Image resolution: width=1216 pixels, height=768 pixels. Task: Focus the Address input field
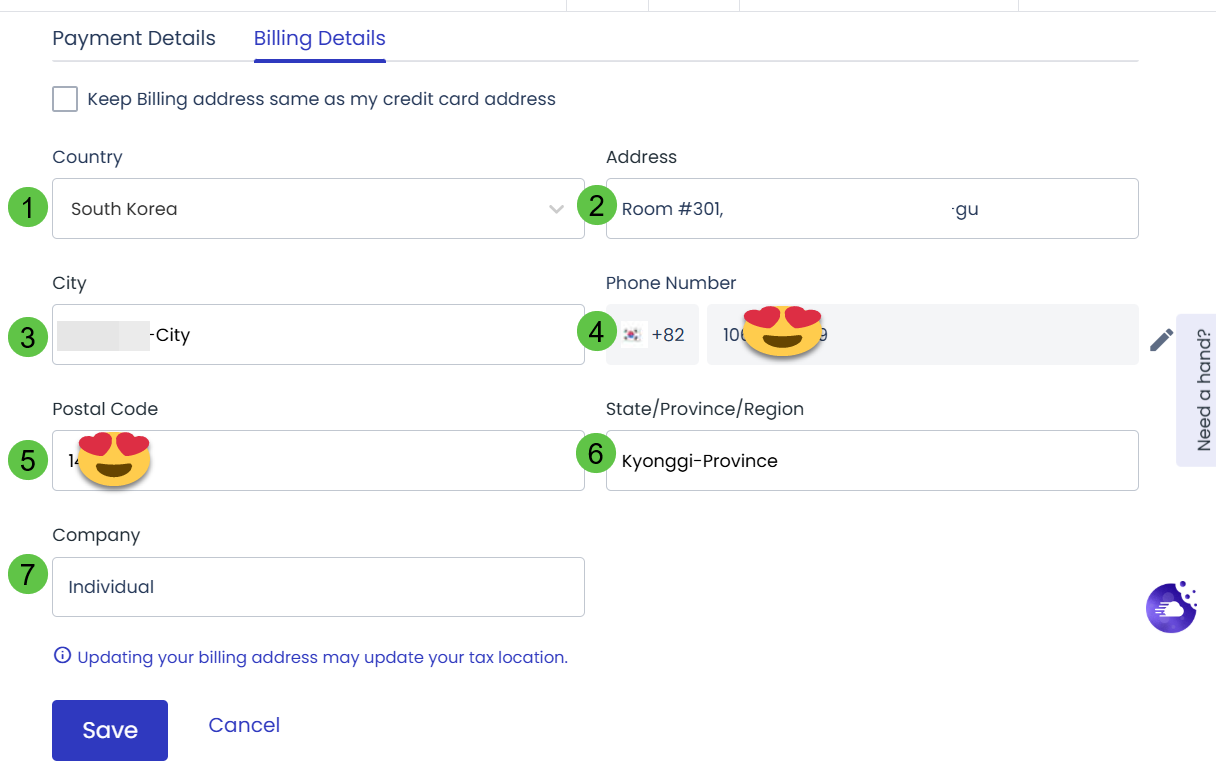(872, 209)
